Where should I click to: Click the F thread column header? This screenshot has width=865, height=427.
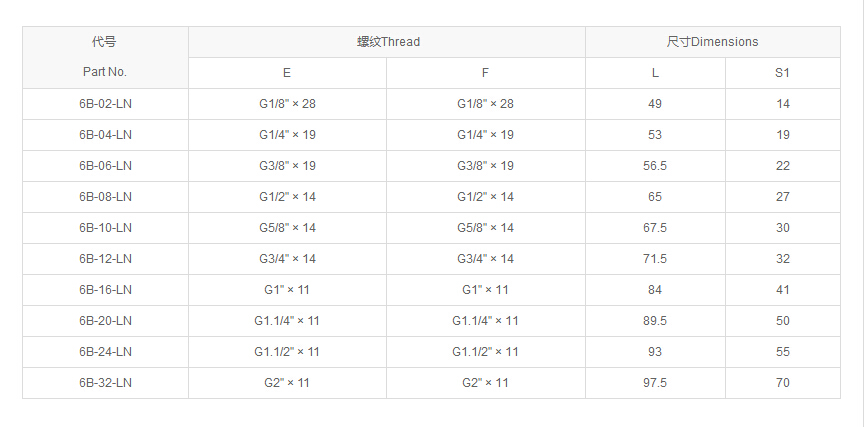485,73
